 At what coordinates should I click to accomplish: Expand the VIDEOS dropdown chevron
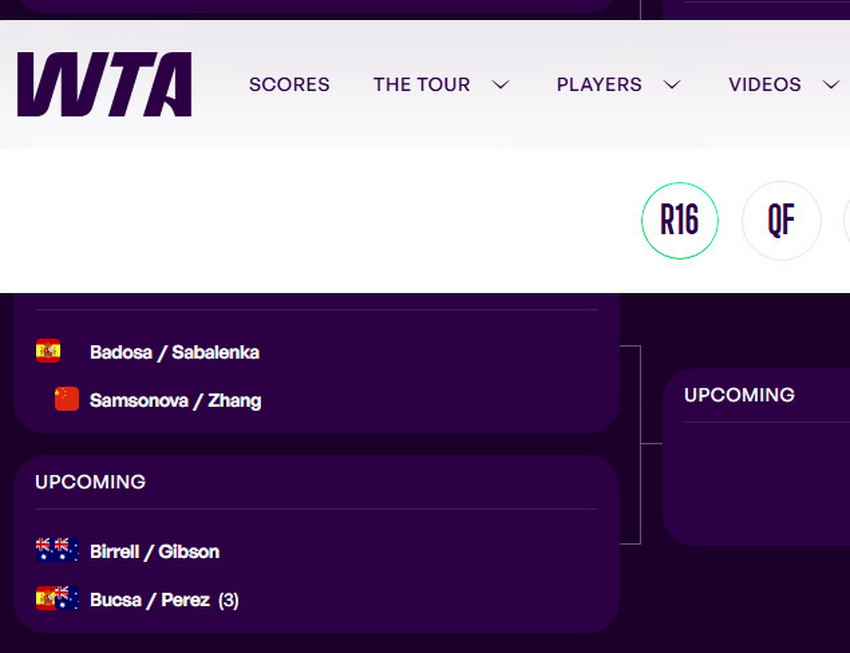(831, 85)
